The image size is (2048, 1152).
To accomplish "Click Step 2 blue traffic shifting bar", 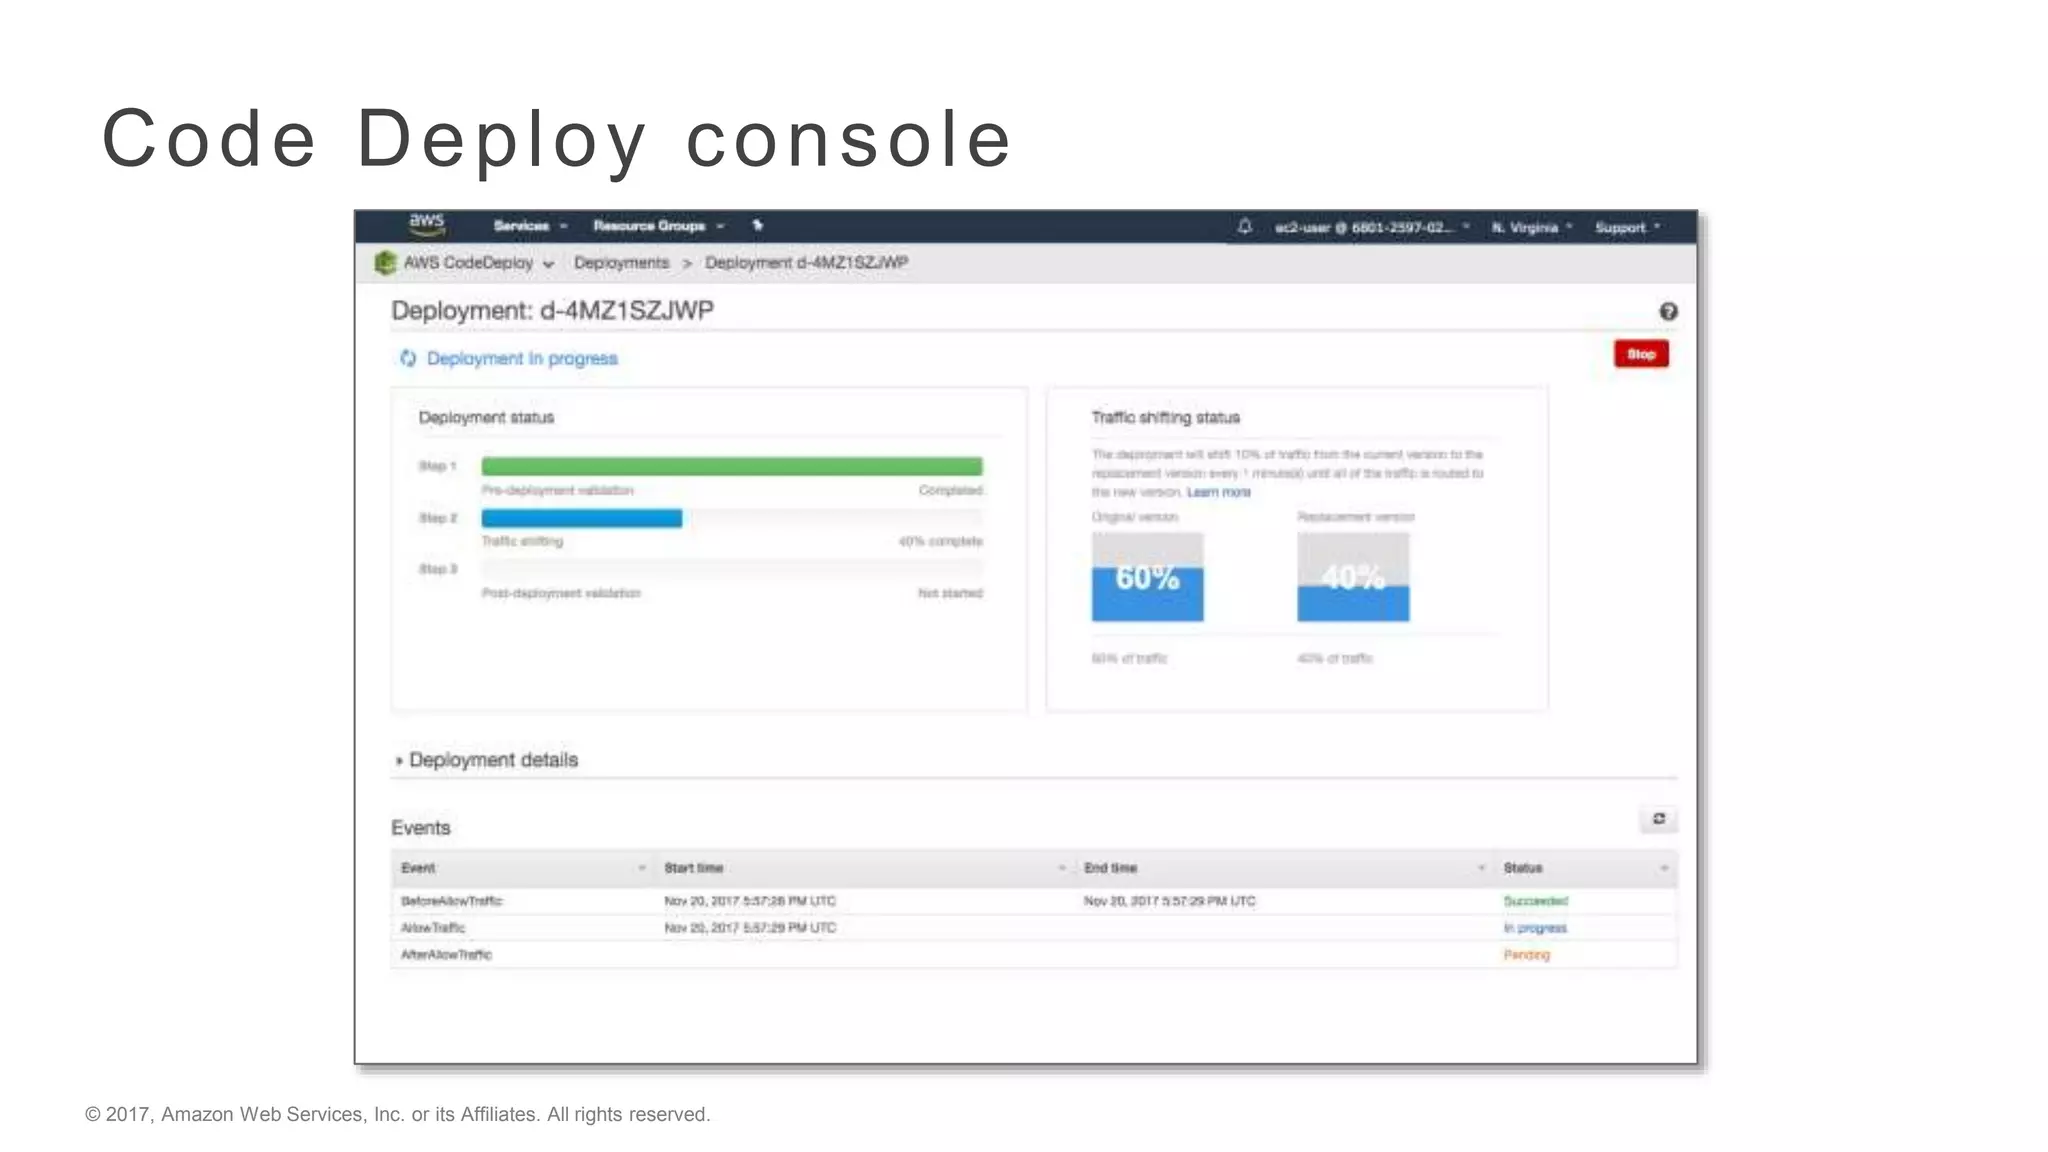I will click(x=582, y=518).
